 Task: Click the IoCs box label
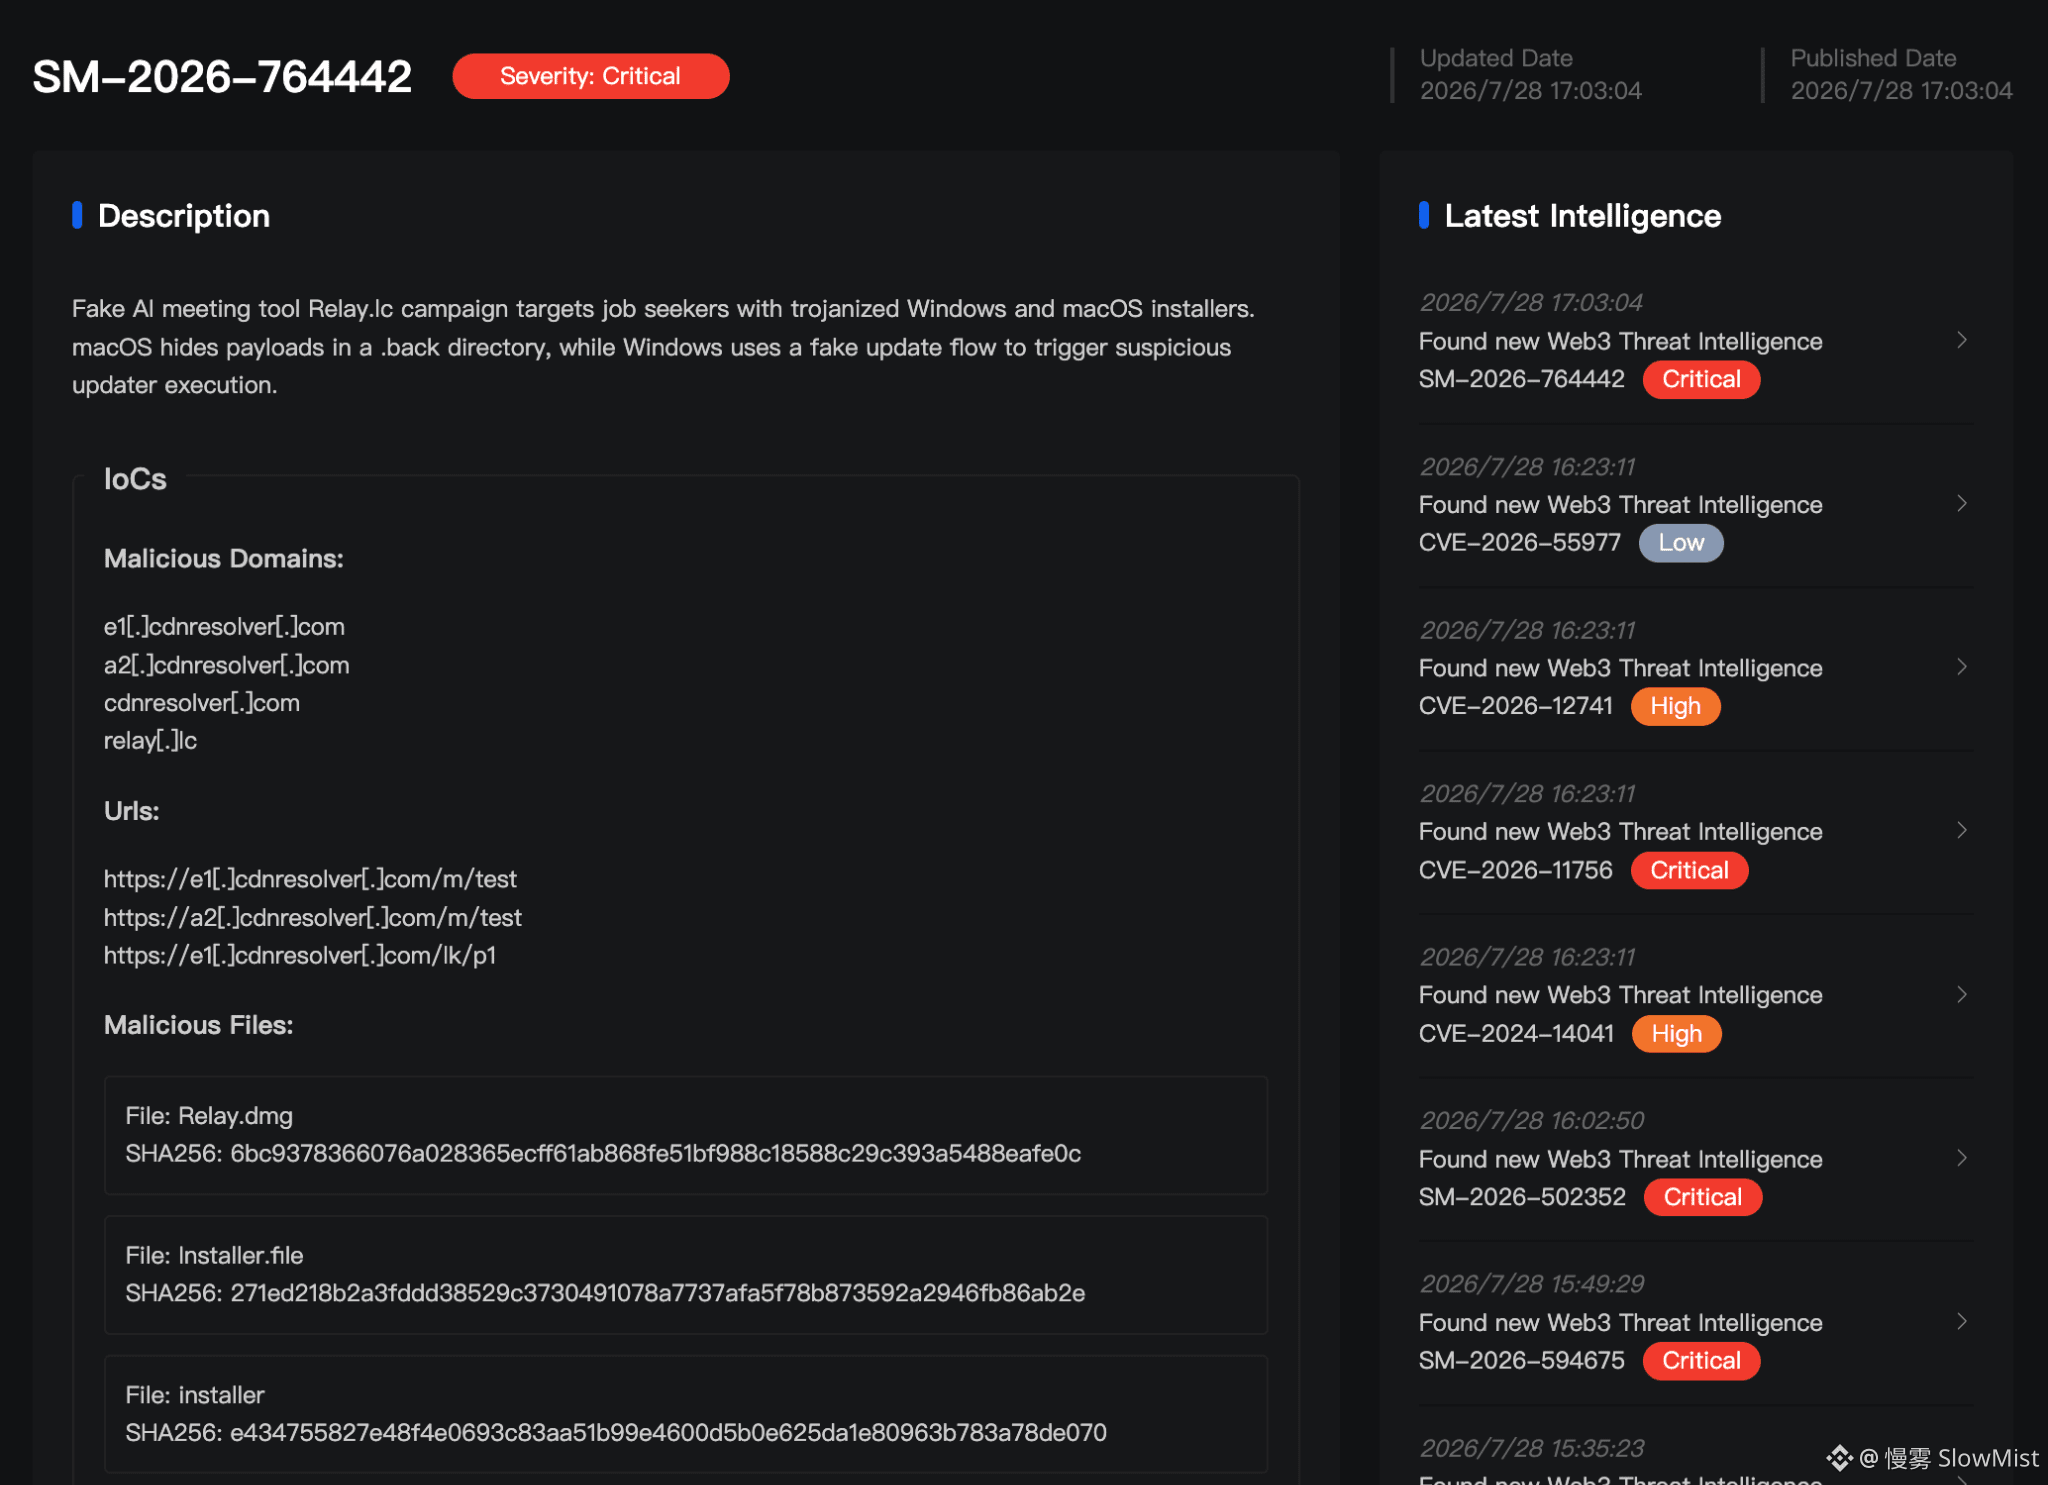[135, 480]
